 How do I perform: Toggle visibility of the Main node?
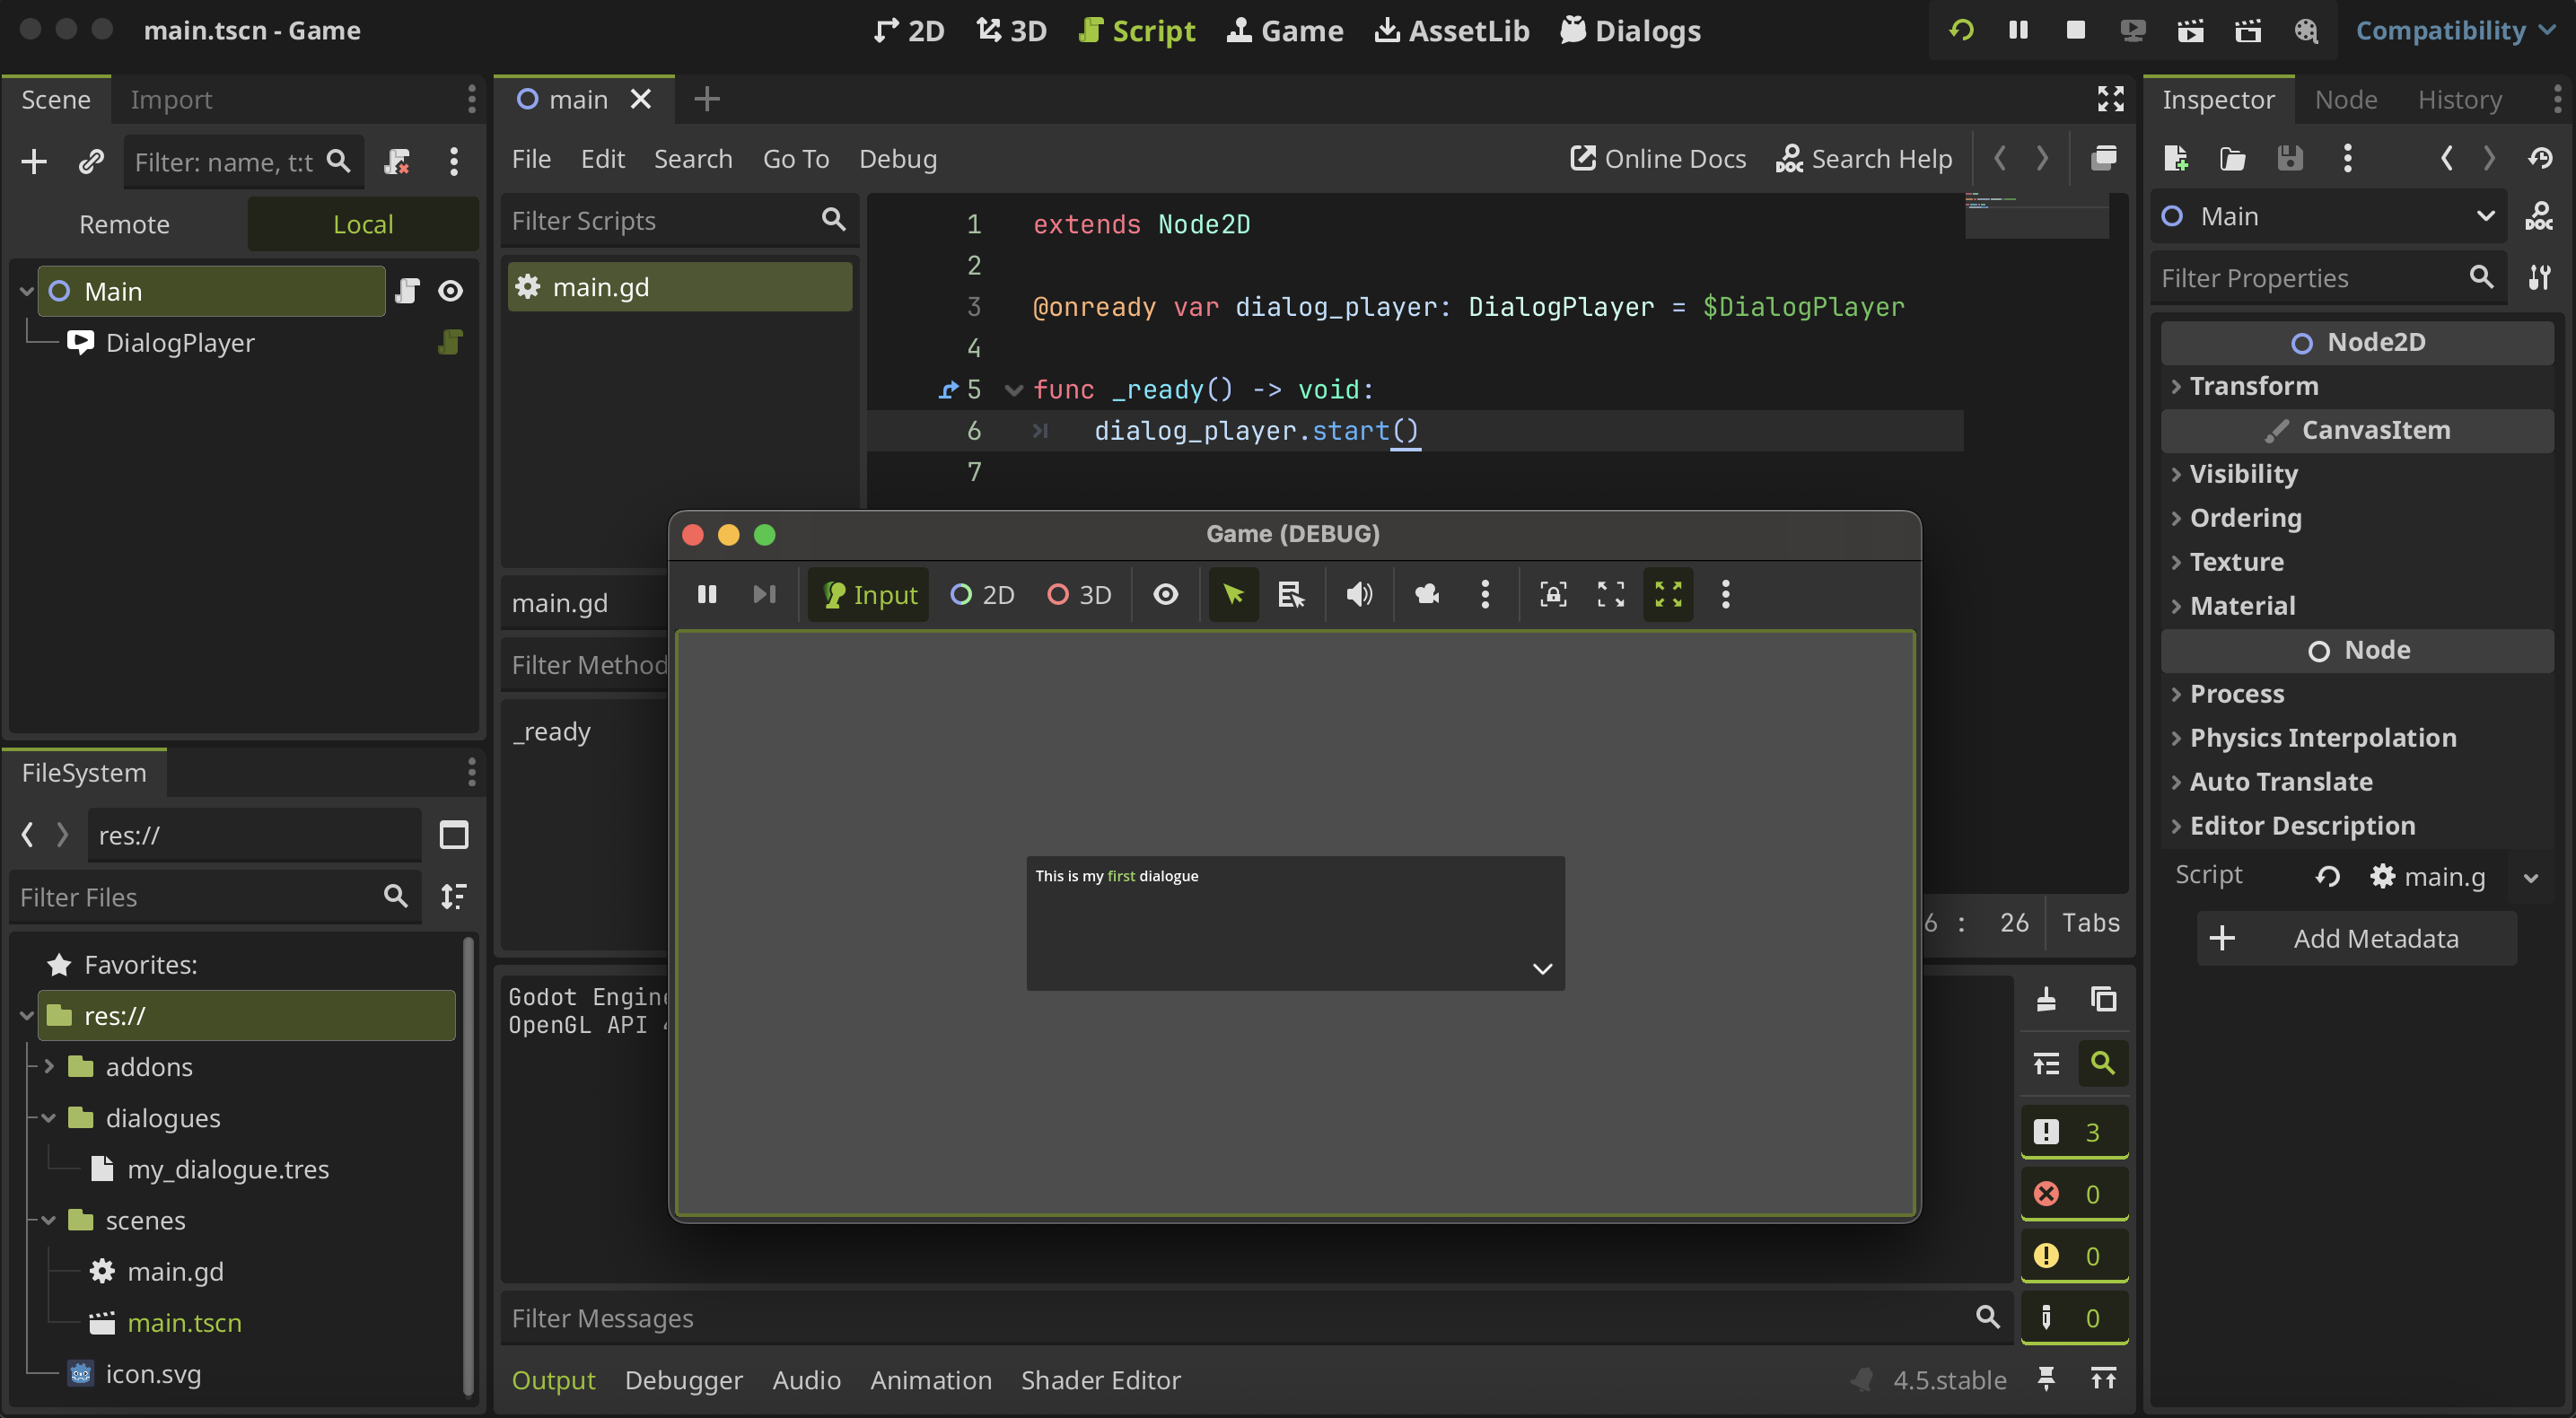(450, 291)
